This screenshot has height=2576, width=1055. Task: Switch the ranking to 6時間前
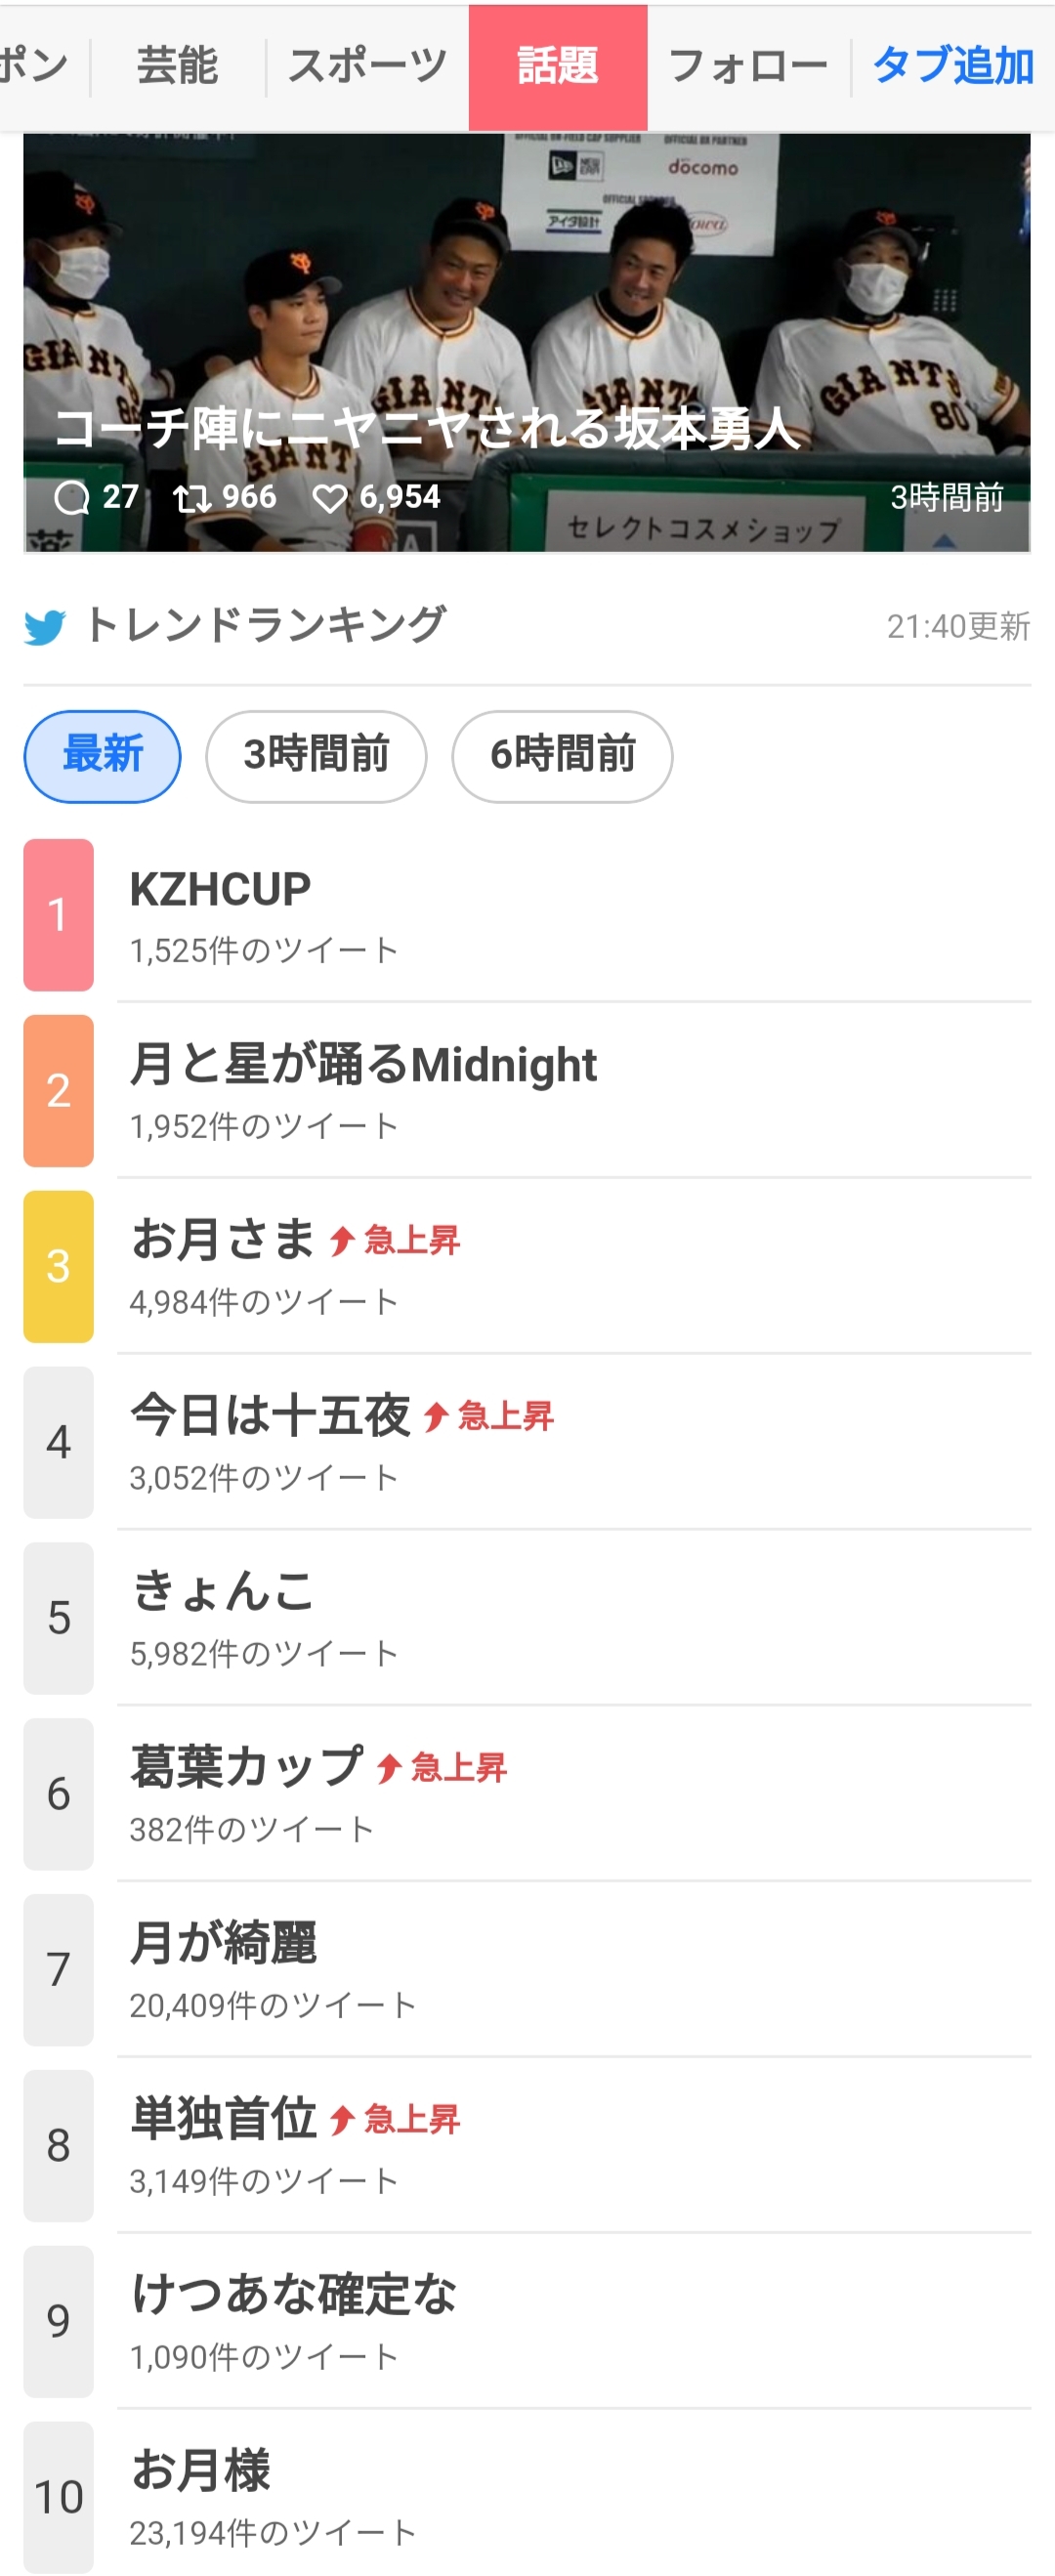pyautogui.click(x=562, y=756)
